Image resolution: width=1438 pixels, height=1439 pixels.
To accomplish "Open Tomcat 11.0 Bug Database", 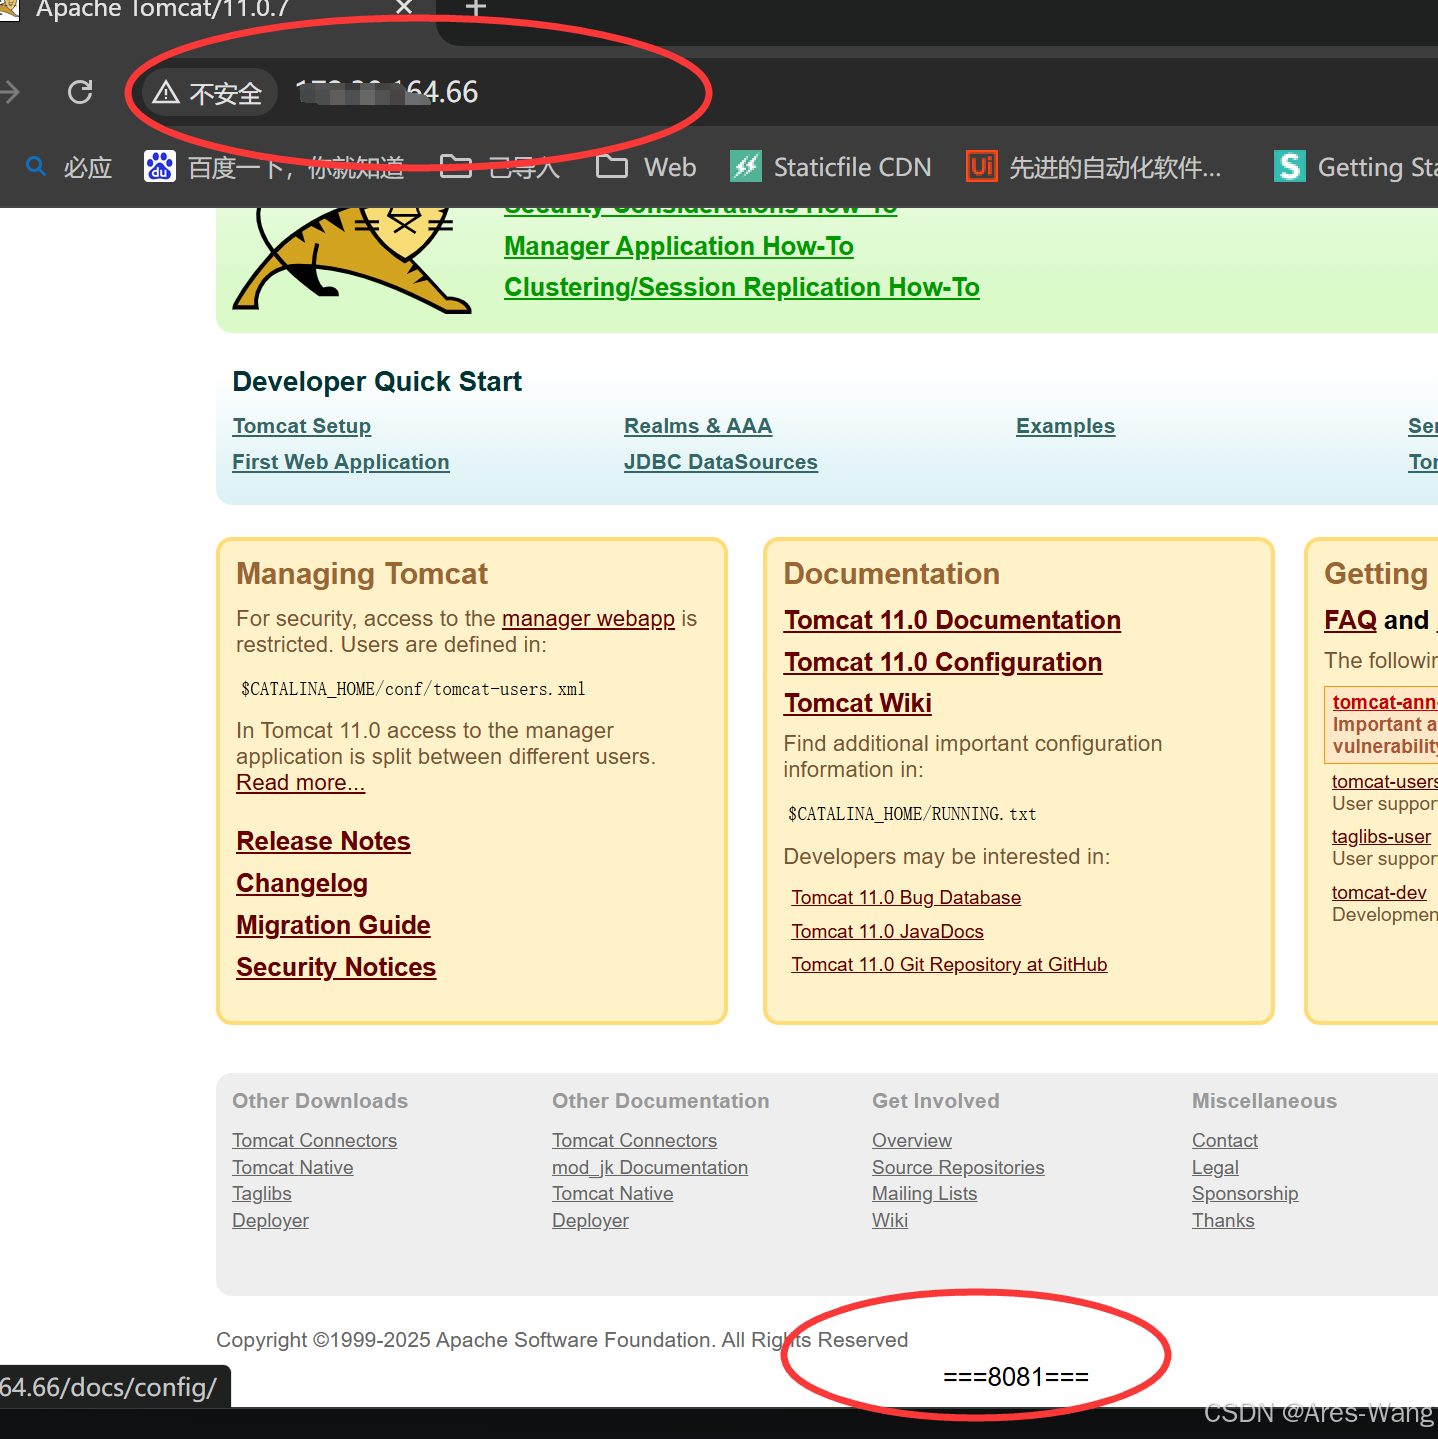I will tap(906, 898).
